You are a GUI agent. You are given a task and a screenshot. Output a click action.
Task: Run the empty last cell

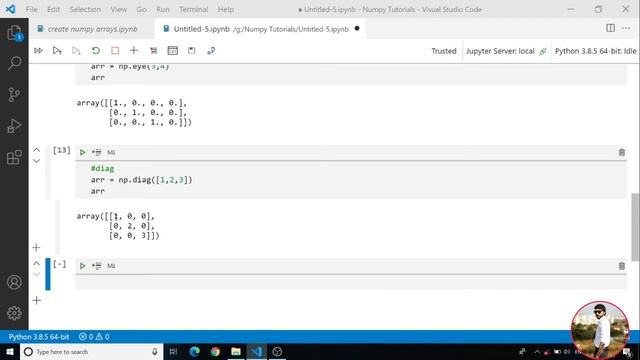[x=82, y=266]
